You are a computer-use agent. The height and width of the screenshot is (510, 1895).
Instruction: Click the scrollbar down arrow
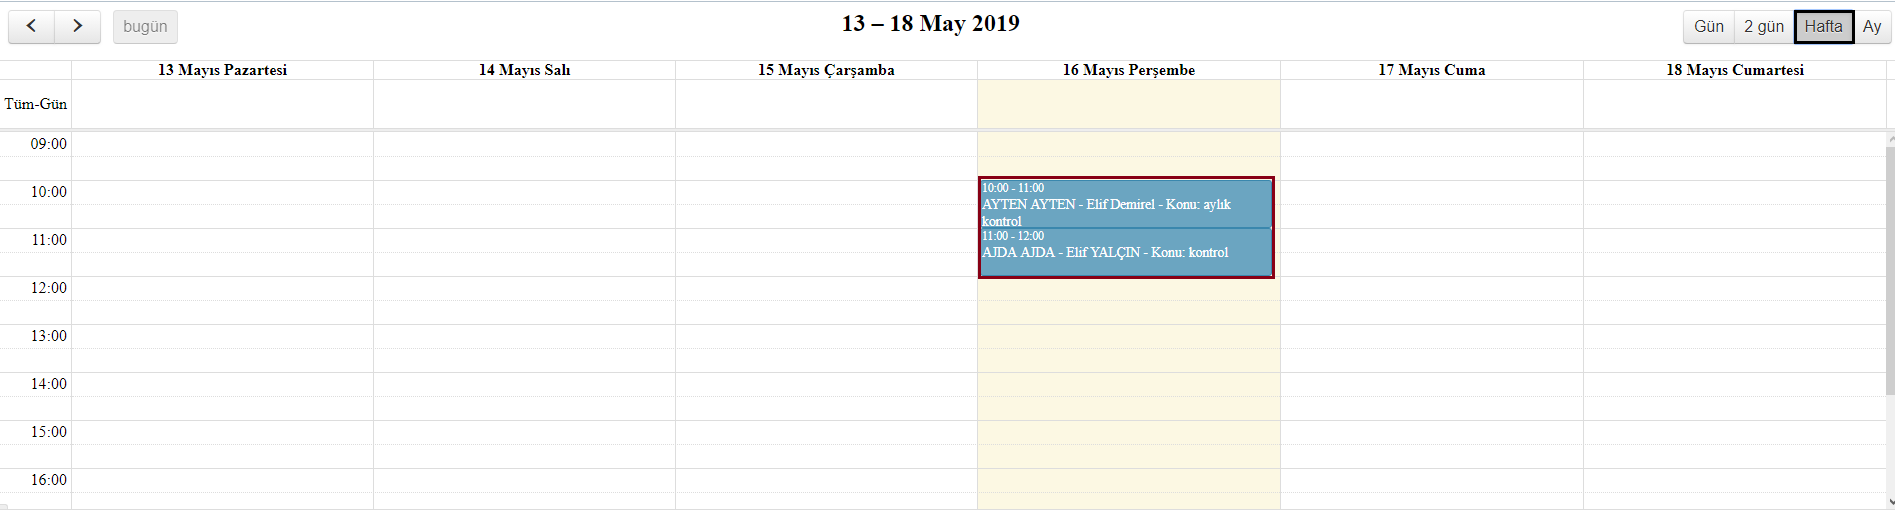click(x=1890, y=502)
